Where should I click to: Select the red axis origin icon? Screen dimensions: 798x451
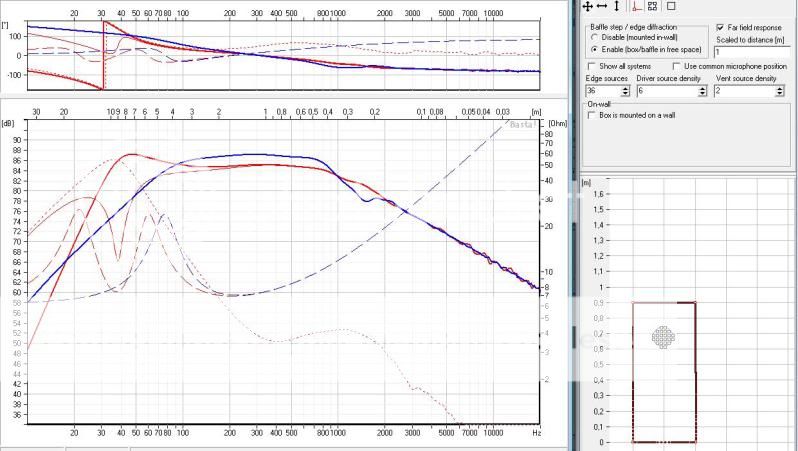636,6
